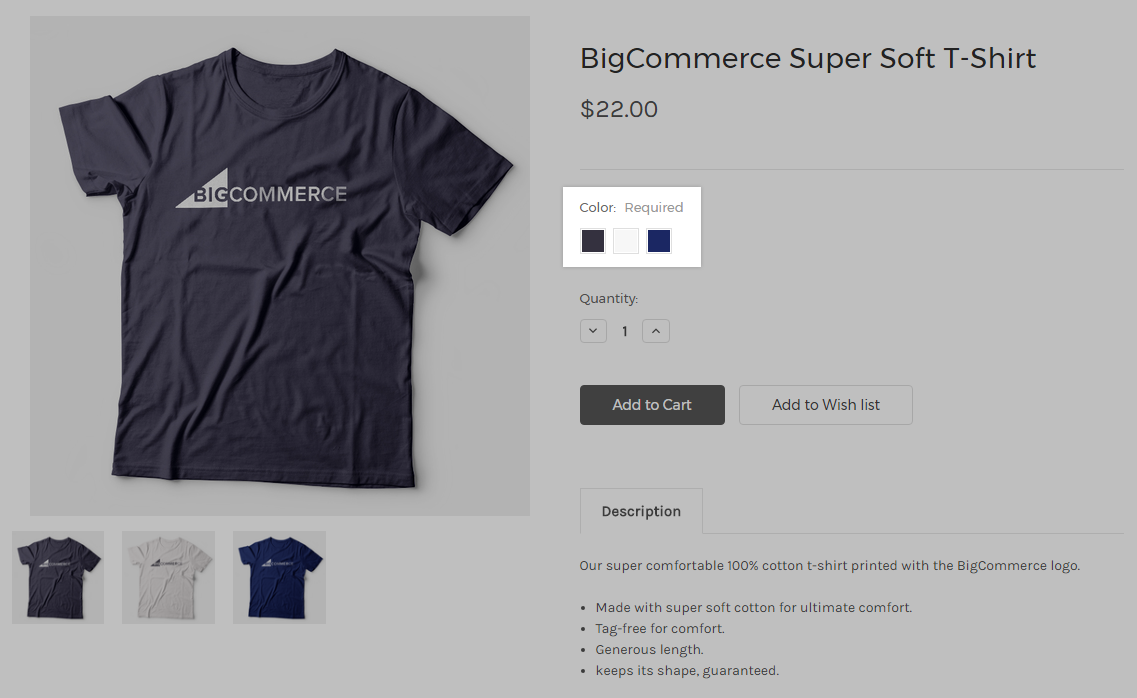View the navy blue shirt thumbnail
Viewport: 1137px width, 698px height.
click(279, 577)
